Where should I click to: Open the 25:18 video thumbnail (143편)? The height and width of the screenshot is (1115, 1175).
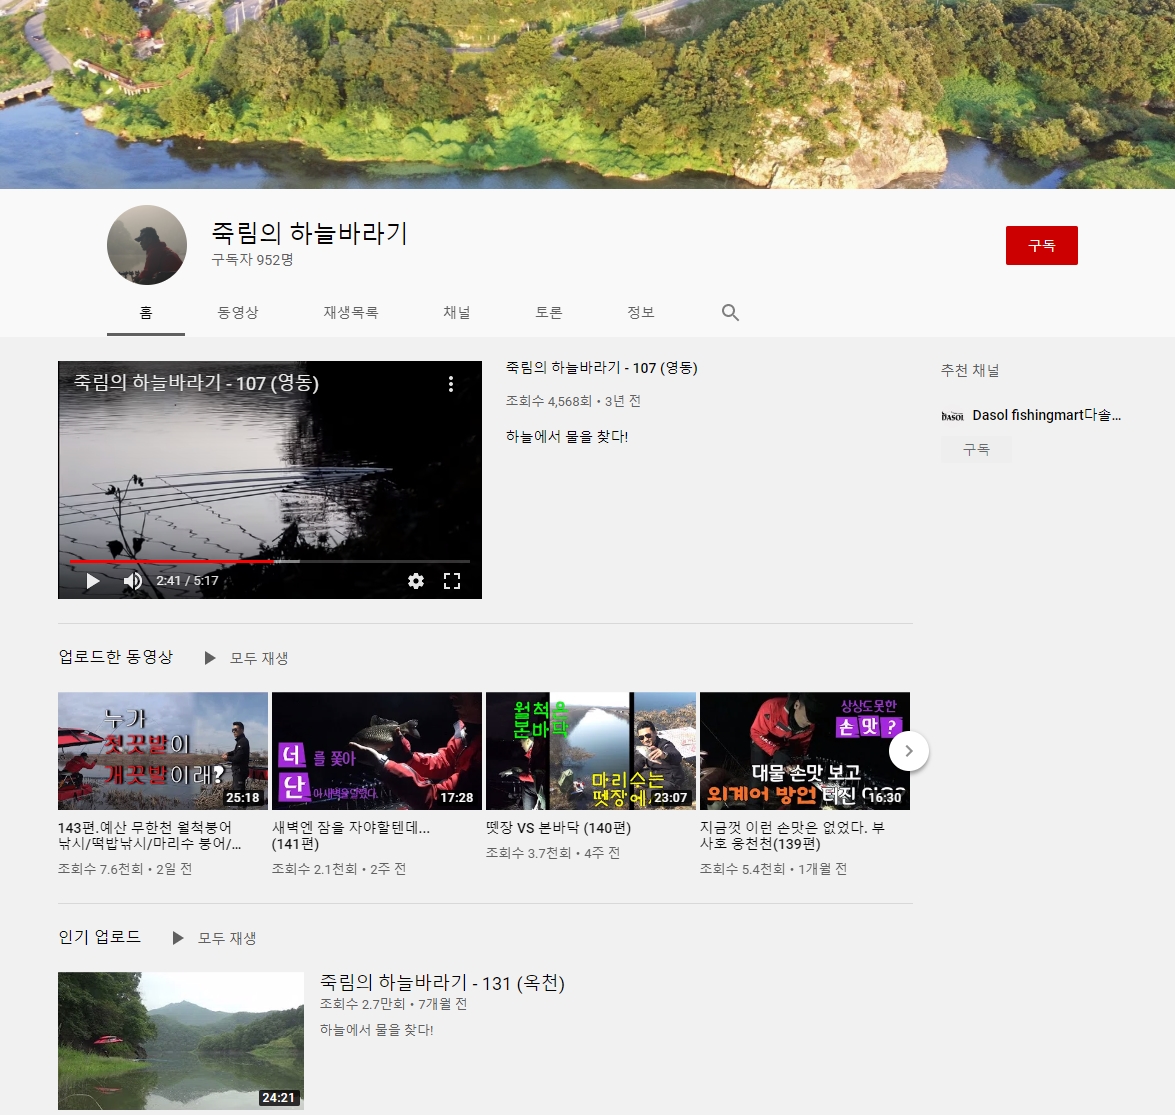163,751
